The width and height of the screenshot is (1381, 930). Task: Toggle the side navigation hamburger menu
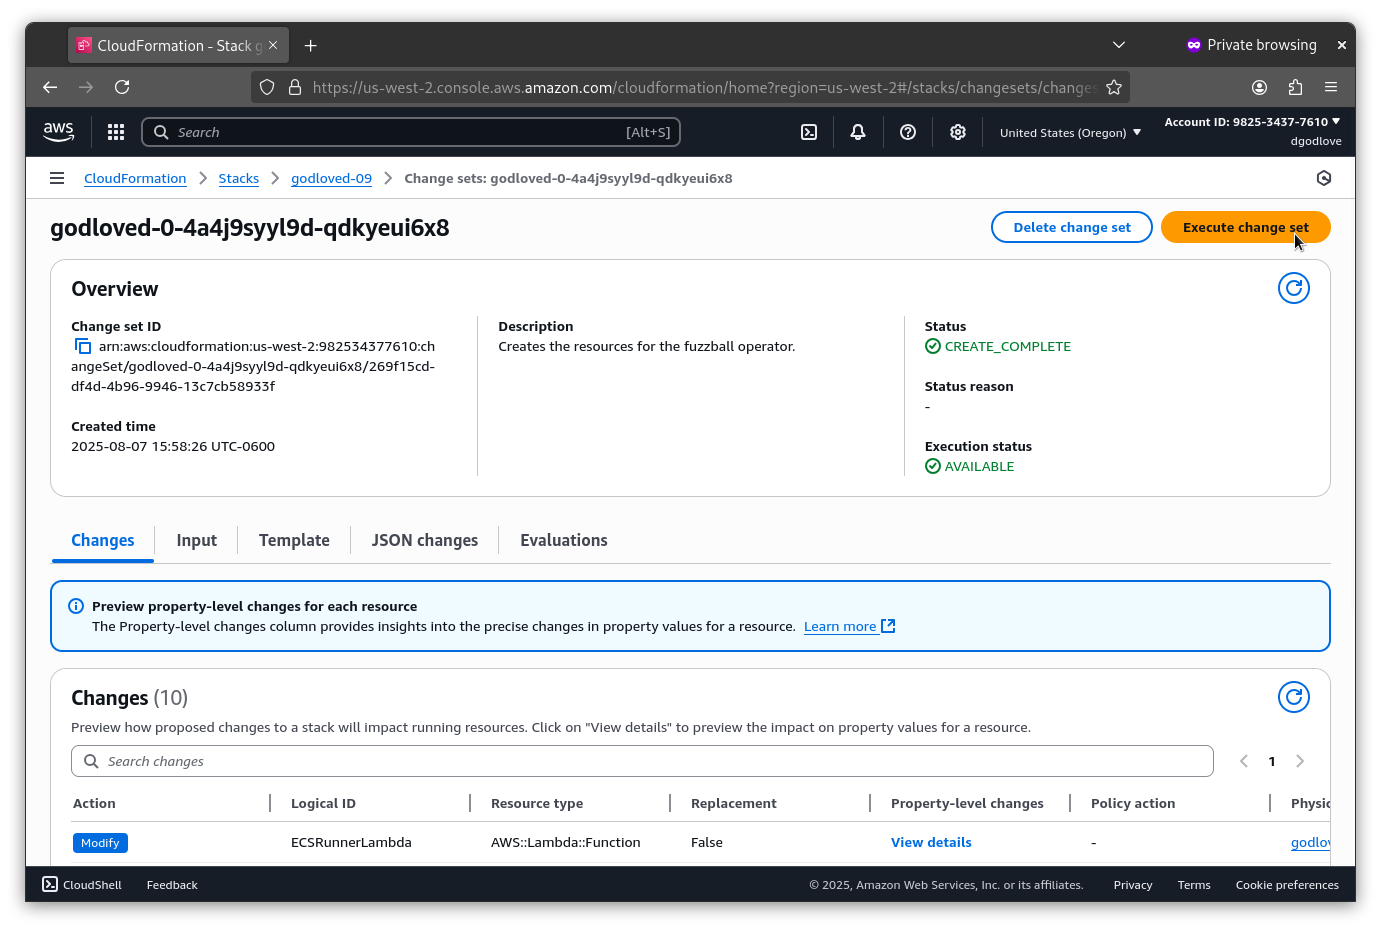click(x=57, y=178)
